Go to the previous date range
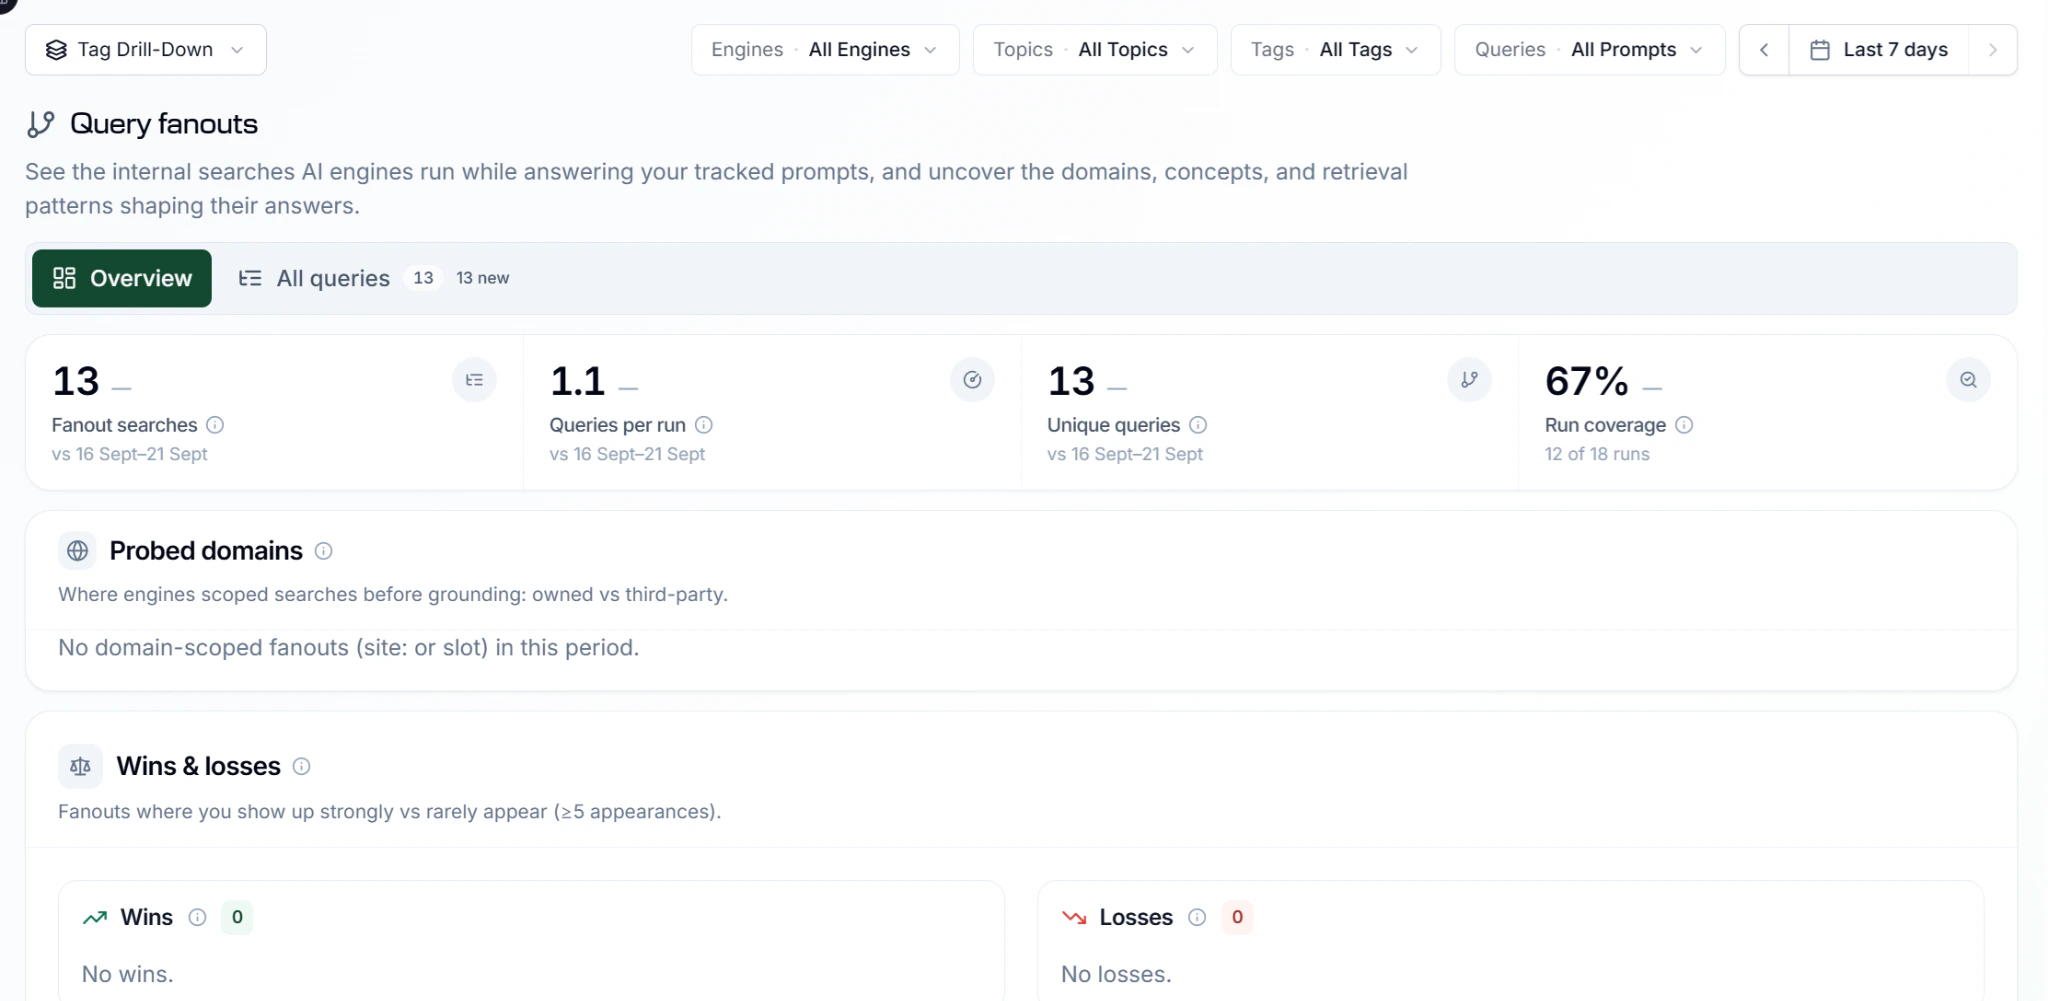This screenshot has width=2048, height=1001. pyautogui.click(x=1764, y=50)
